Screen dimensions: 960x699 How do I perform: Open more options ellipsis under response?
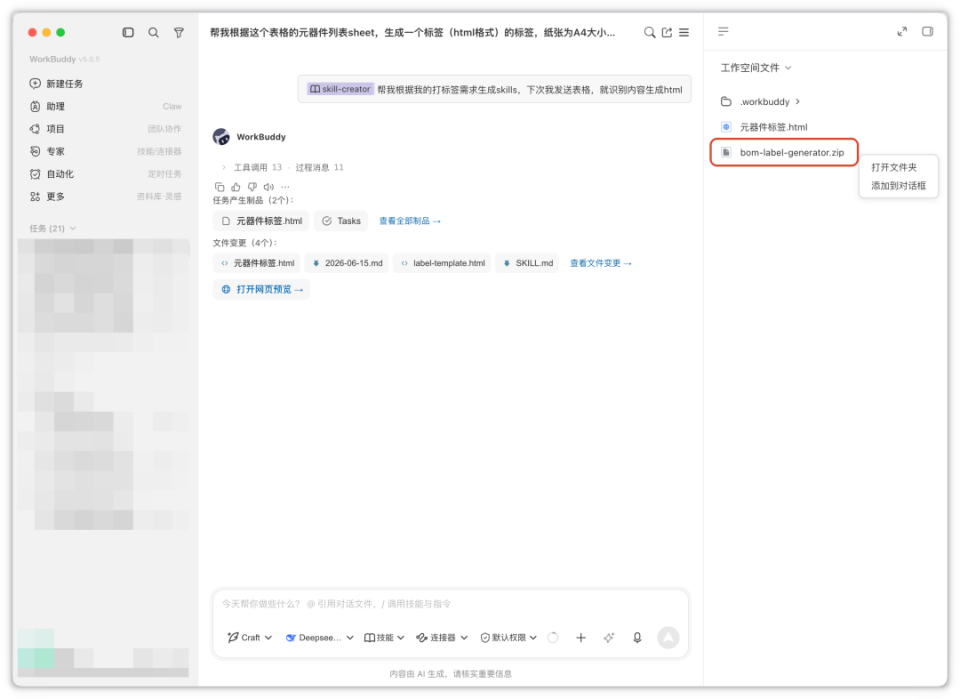[x=285, y=187]
